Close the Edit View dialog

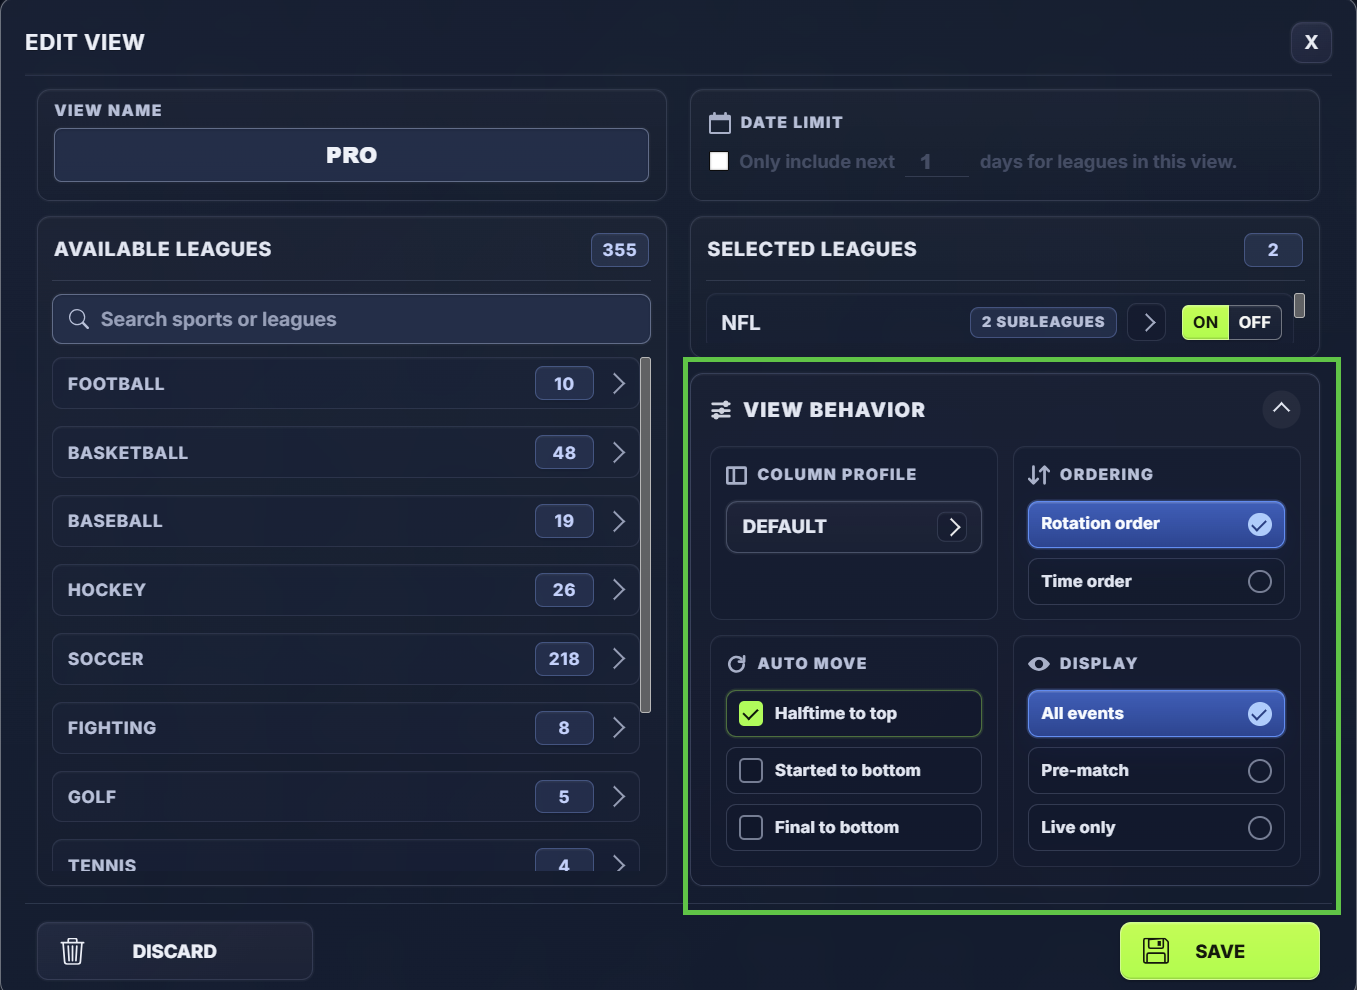tap(1311, 42)
